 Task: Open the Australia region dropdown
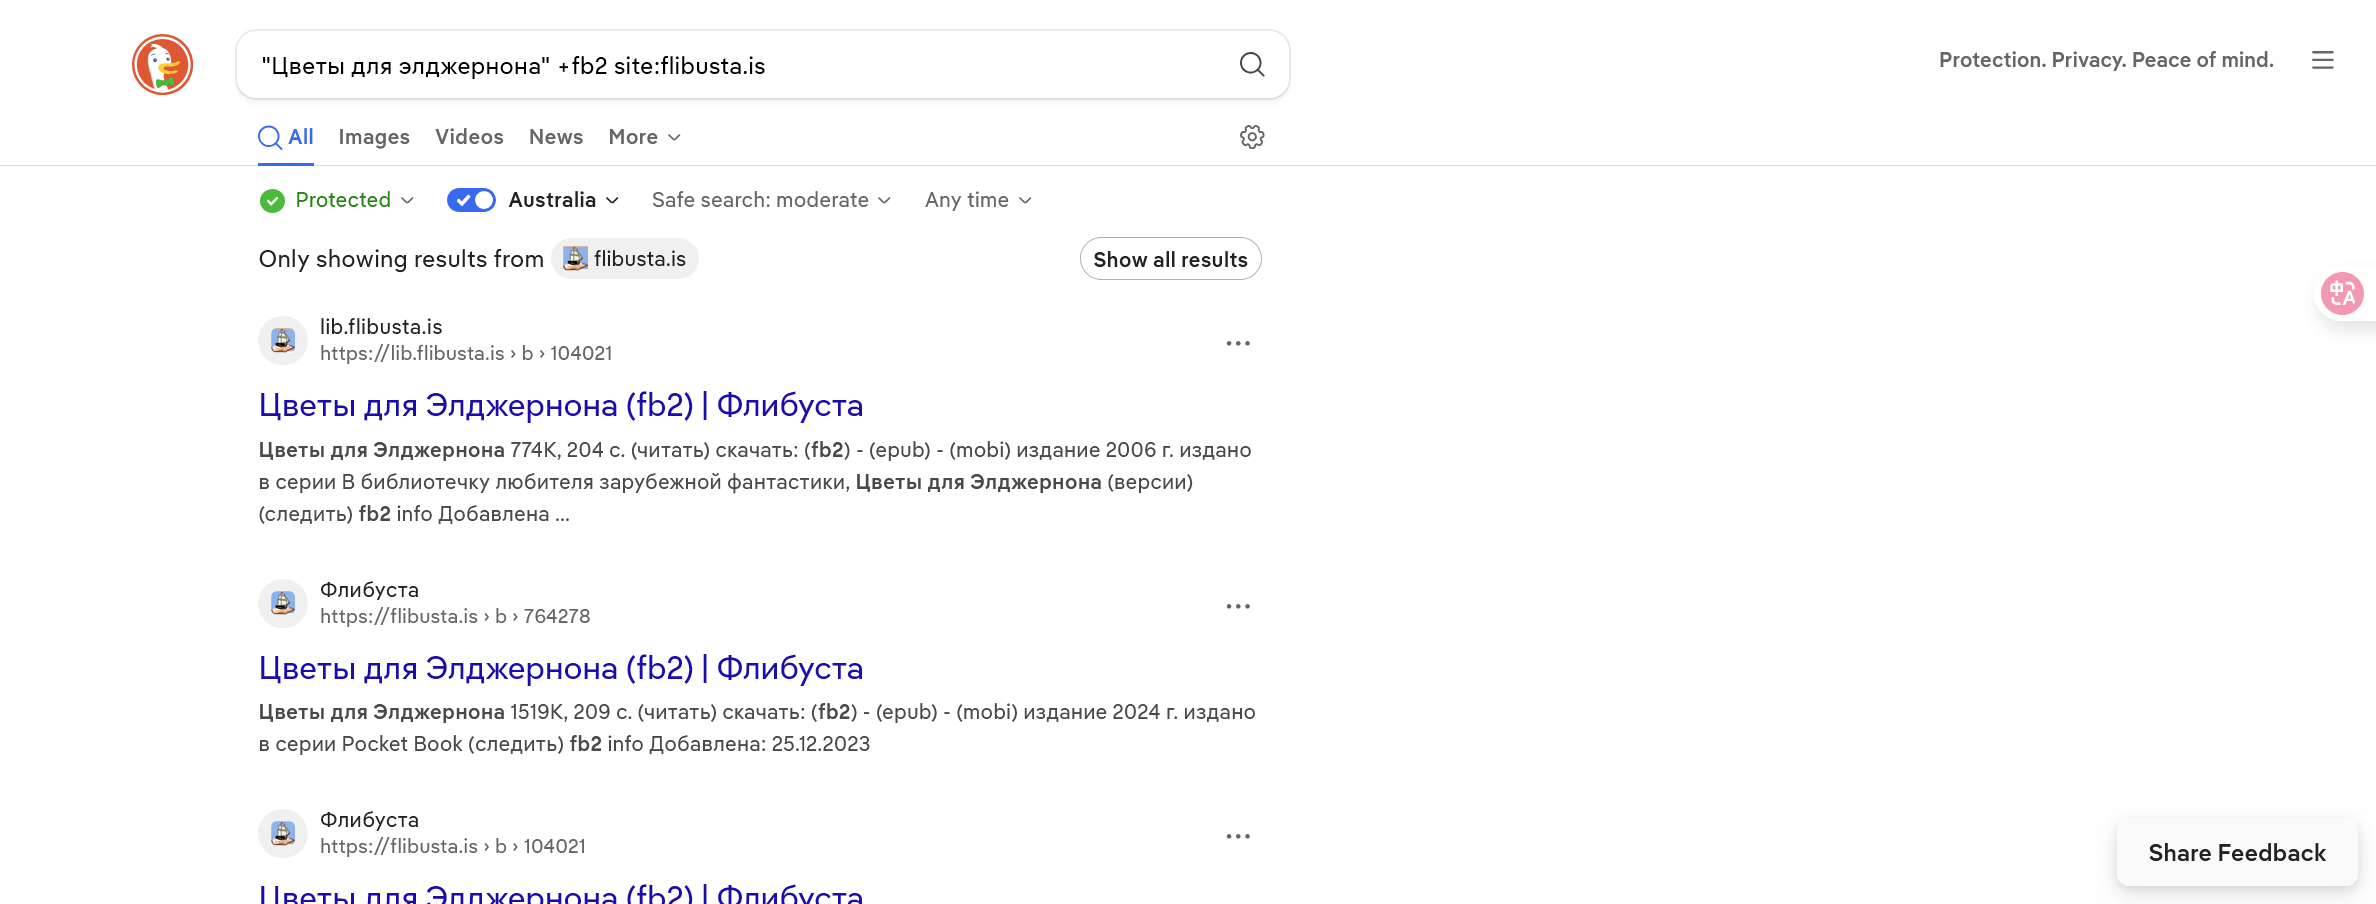tap(564, 200)
